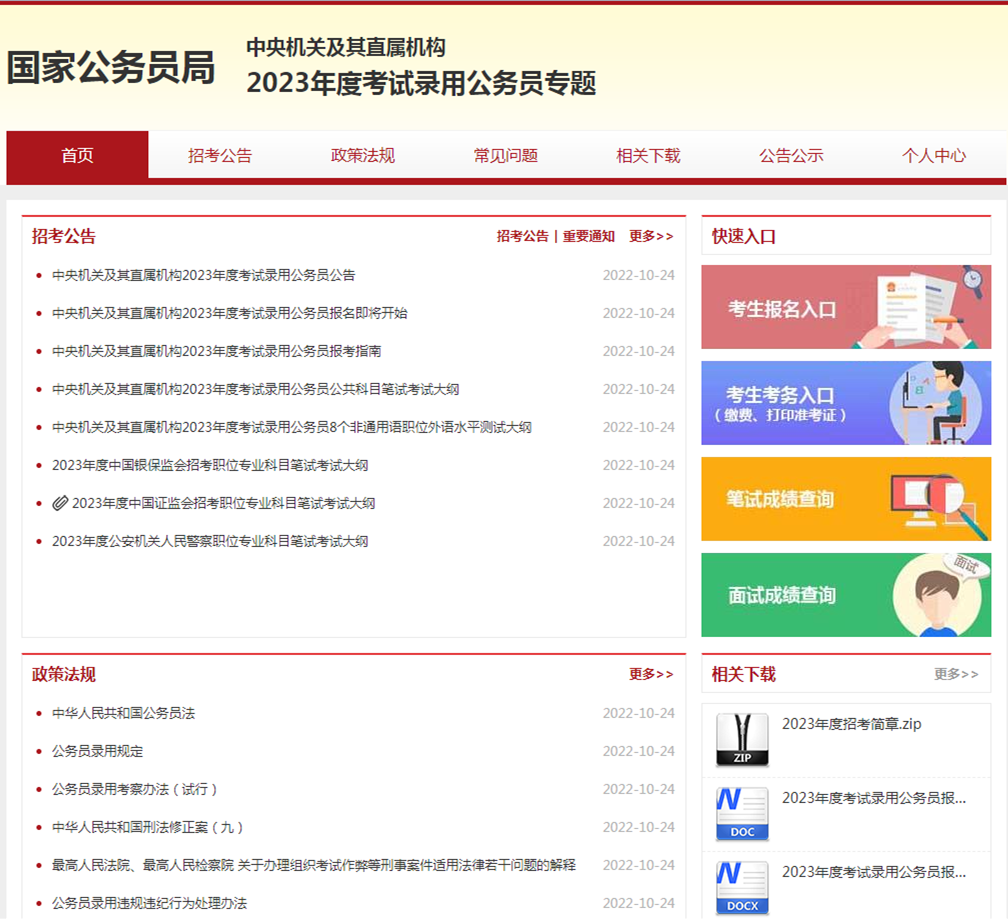Switch to the 政策法规 tab

364,155
